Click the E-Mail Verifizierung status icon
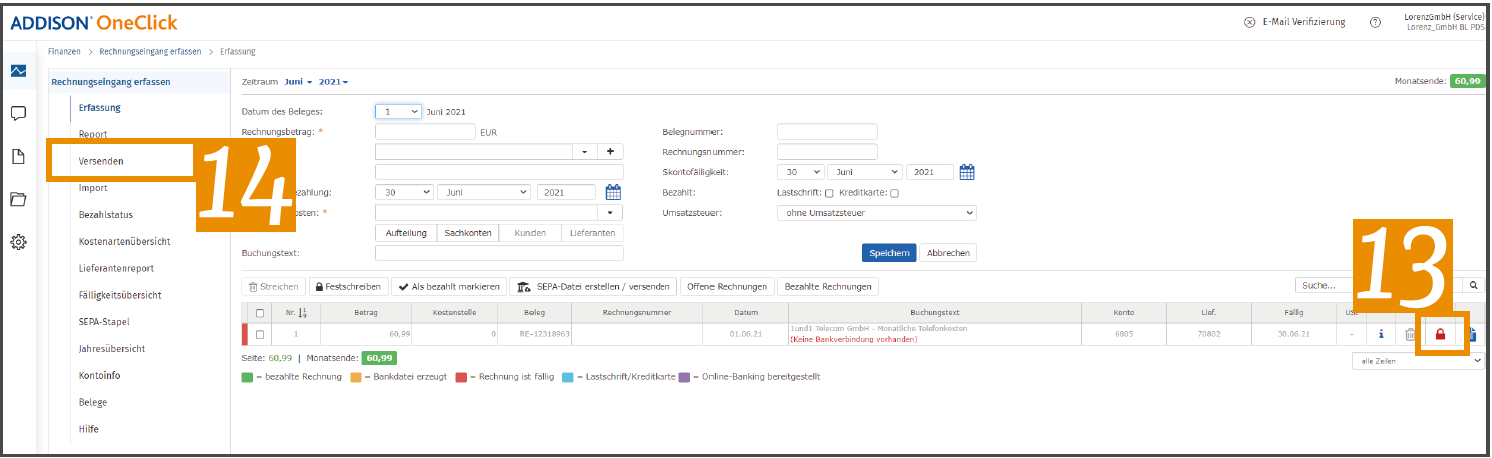This screenshot has height=458, width=1492. tap(1249, 22)
